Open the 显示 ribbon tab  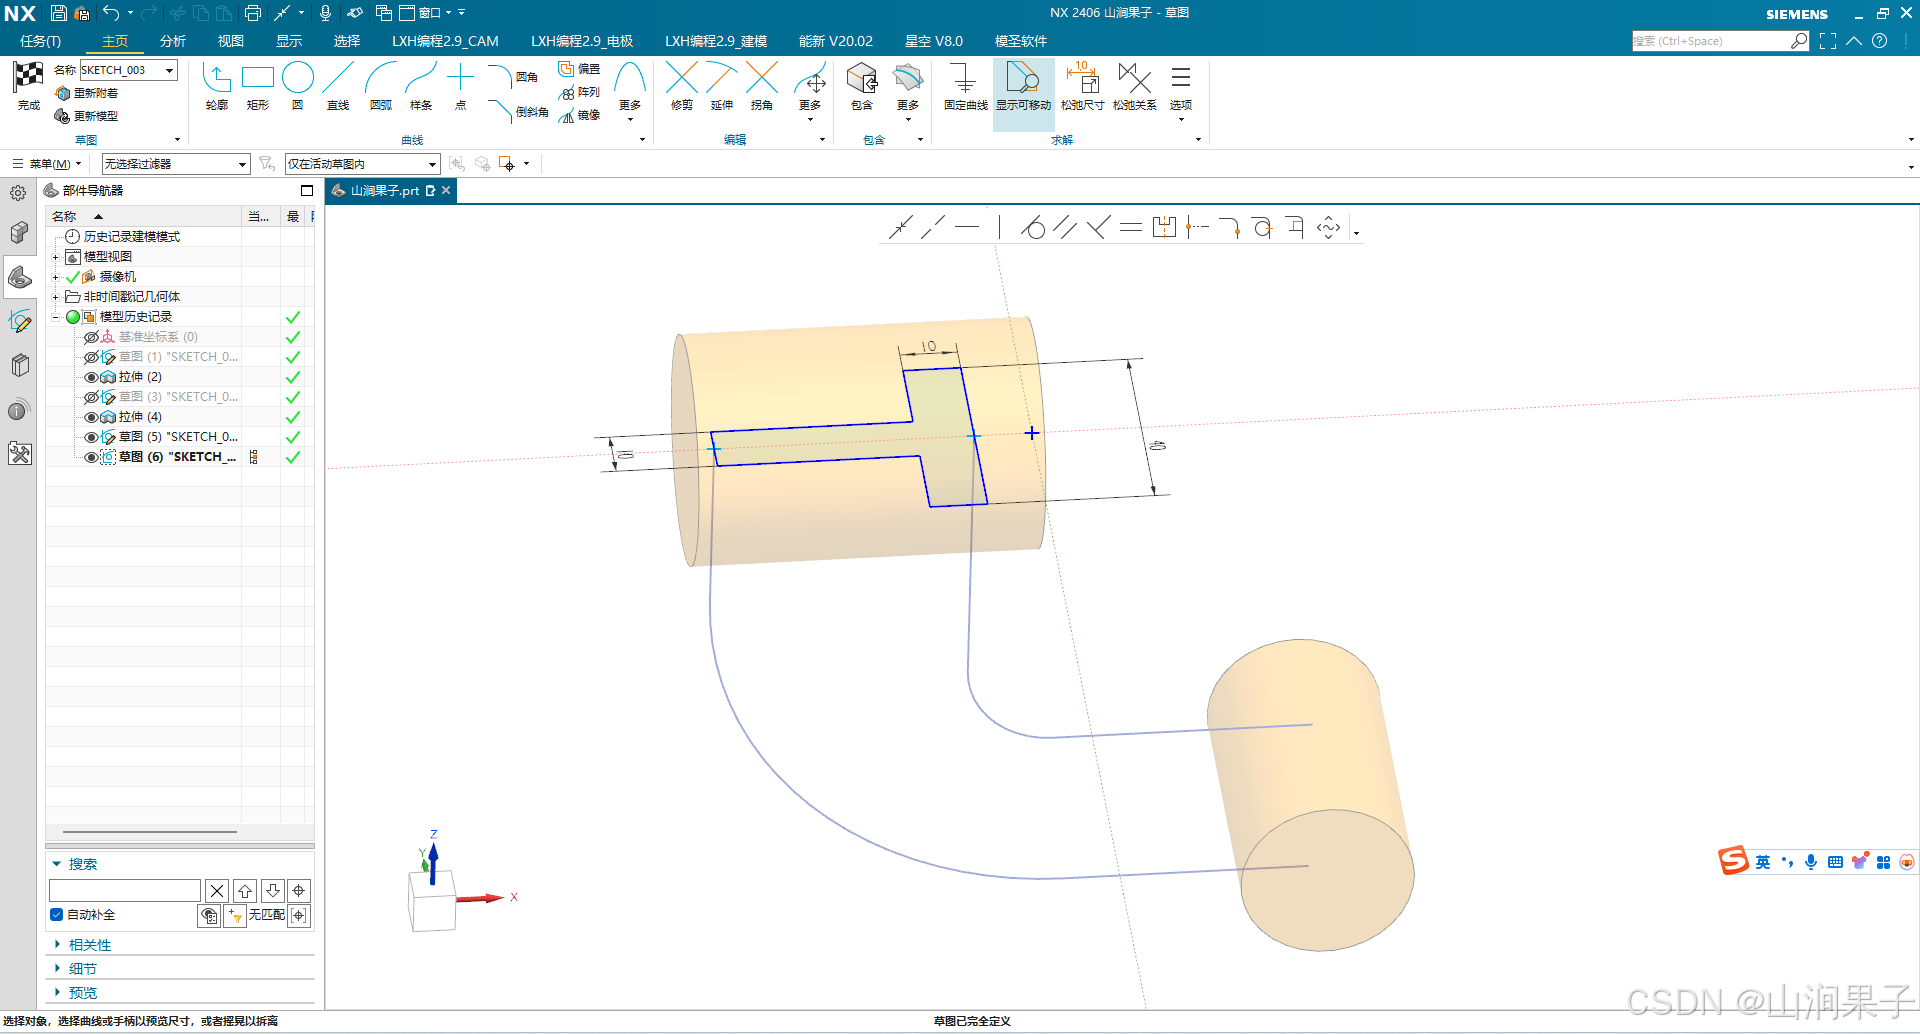(x=289, y=41)
